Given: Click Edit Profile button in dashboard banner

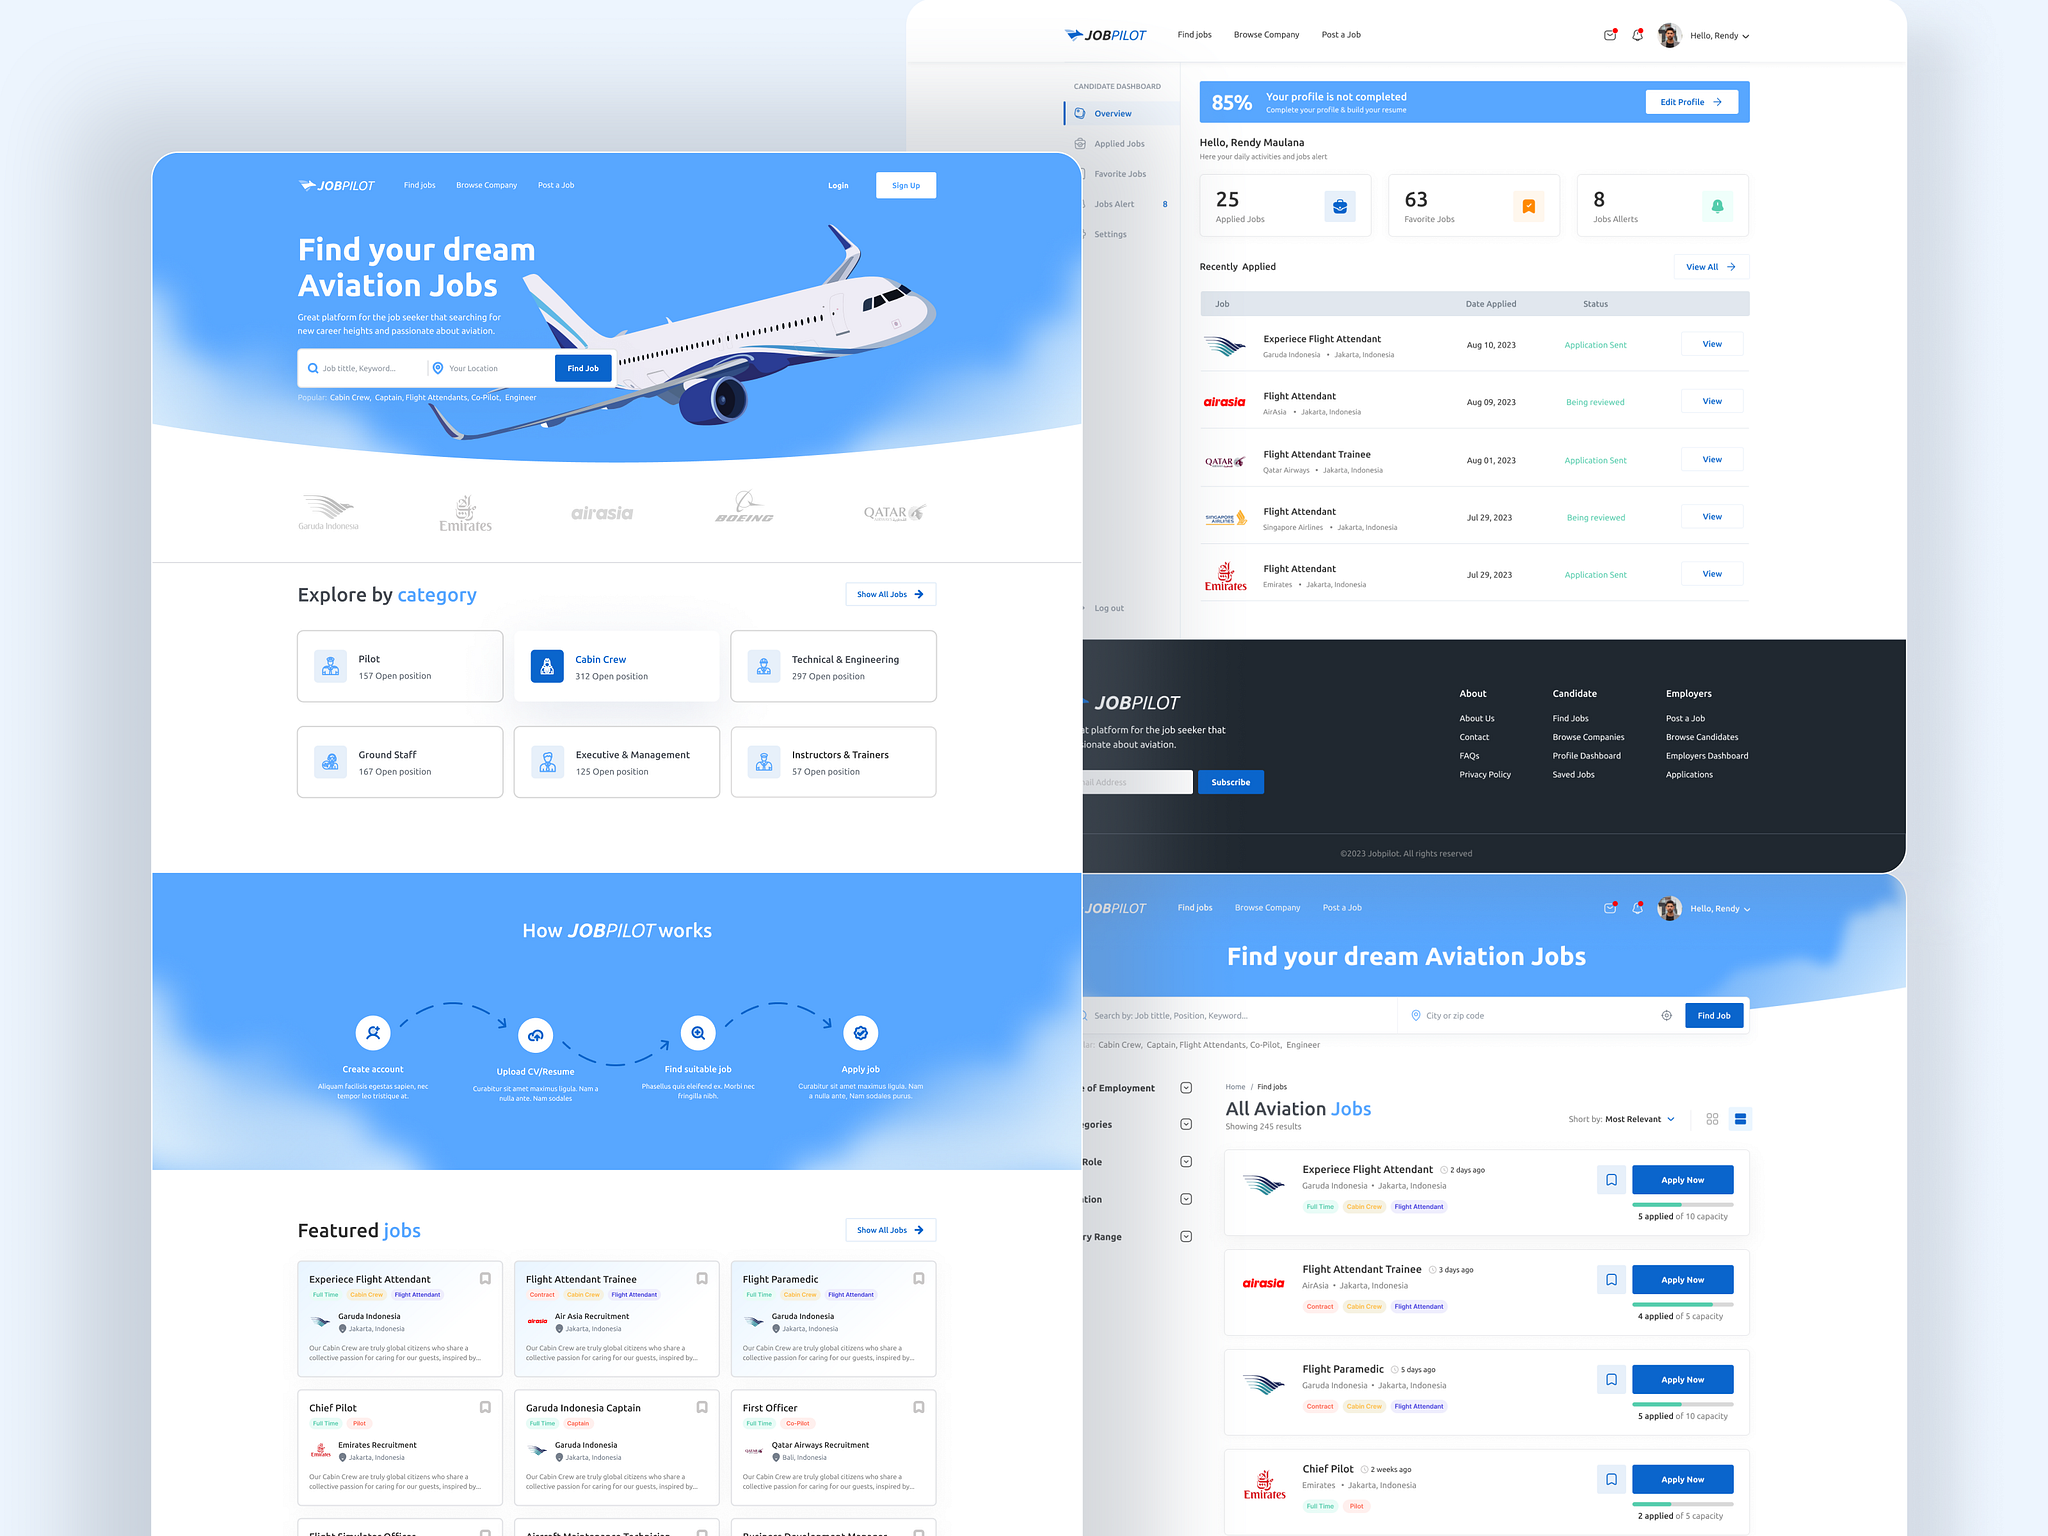Looking at the screenshot, I should click(x=1693, y=102).
